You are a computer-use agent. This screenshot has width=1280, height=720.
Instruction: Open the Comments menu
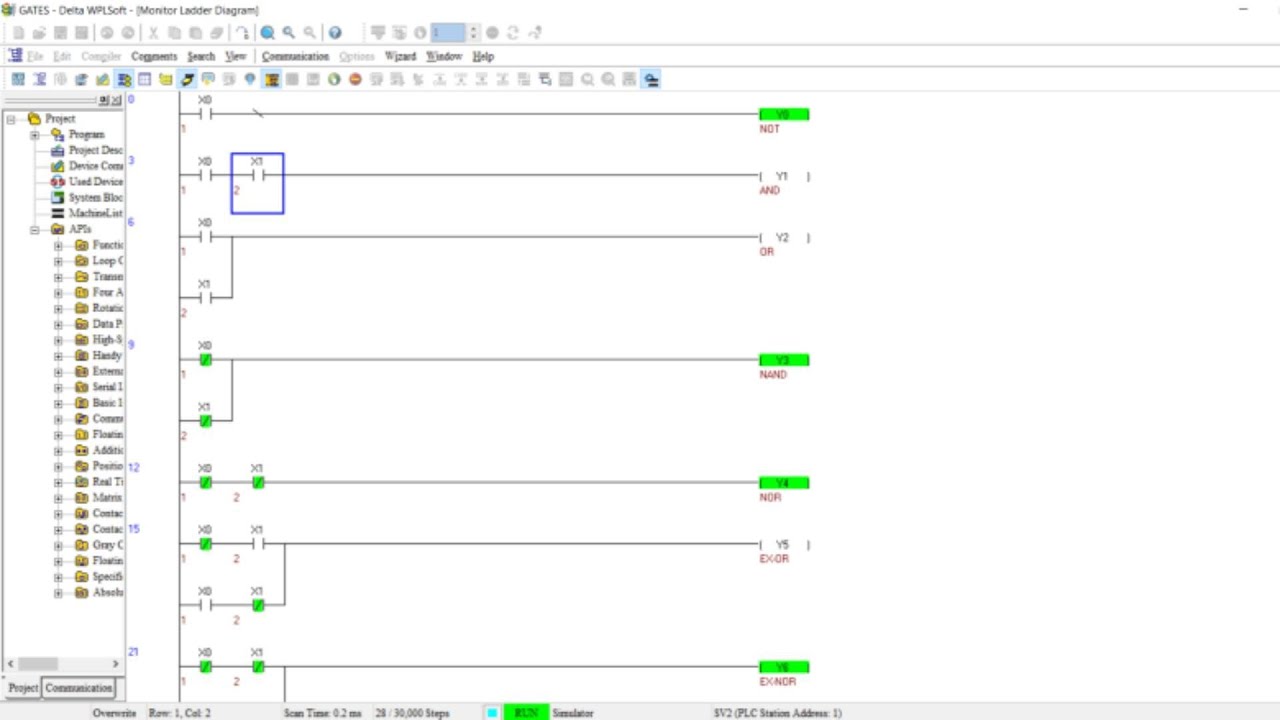pos(154,56)
